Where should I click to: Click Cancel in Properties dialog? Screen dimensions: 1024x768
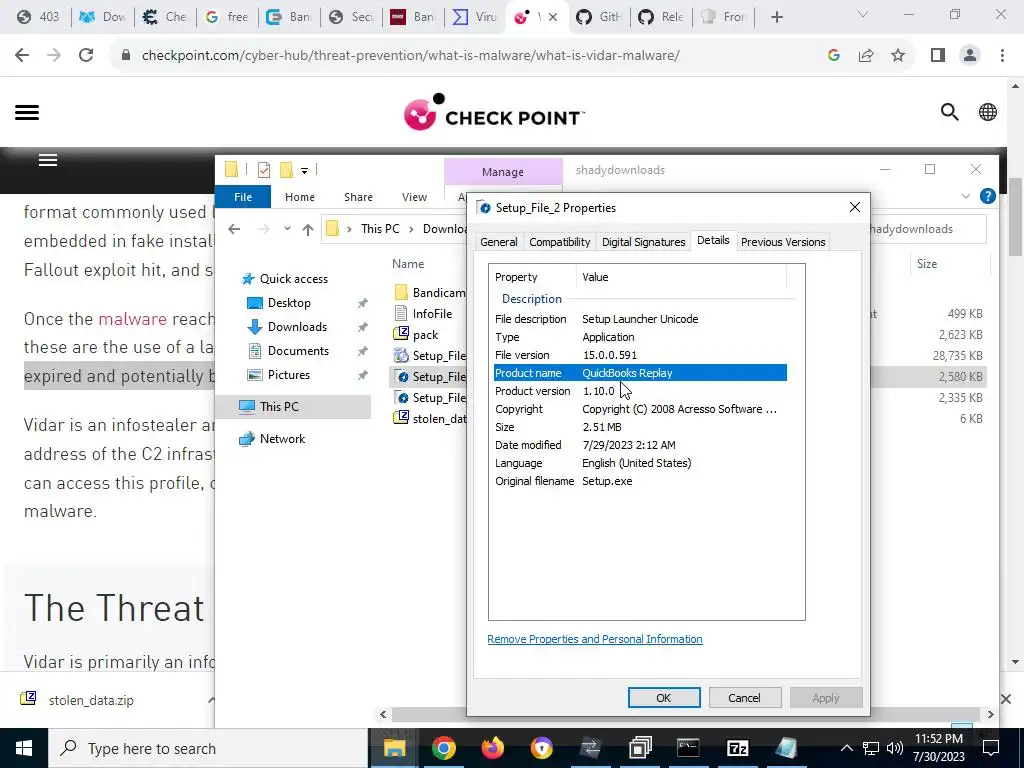(x=744, y=697)
